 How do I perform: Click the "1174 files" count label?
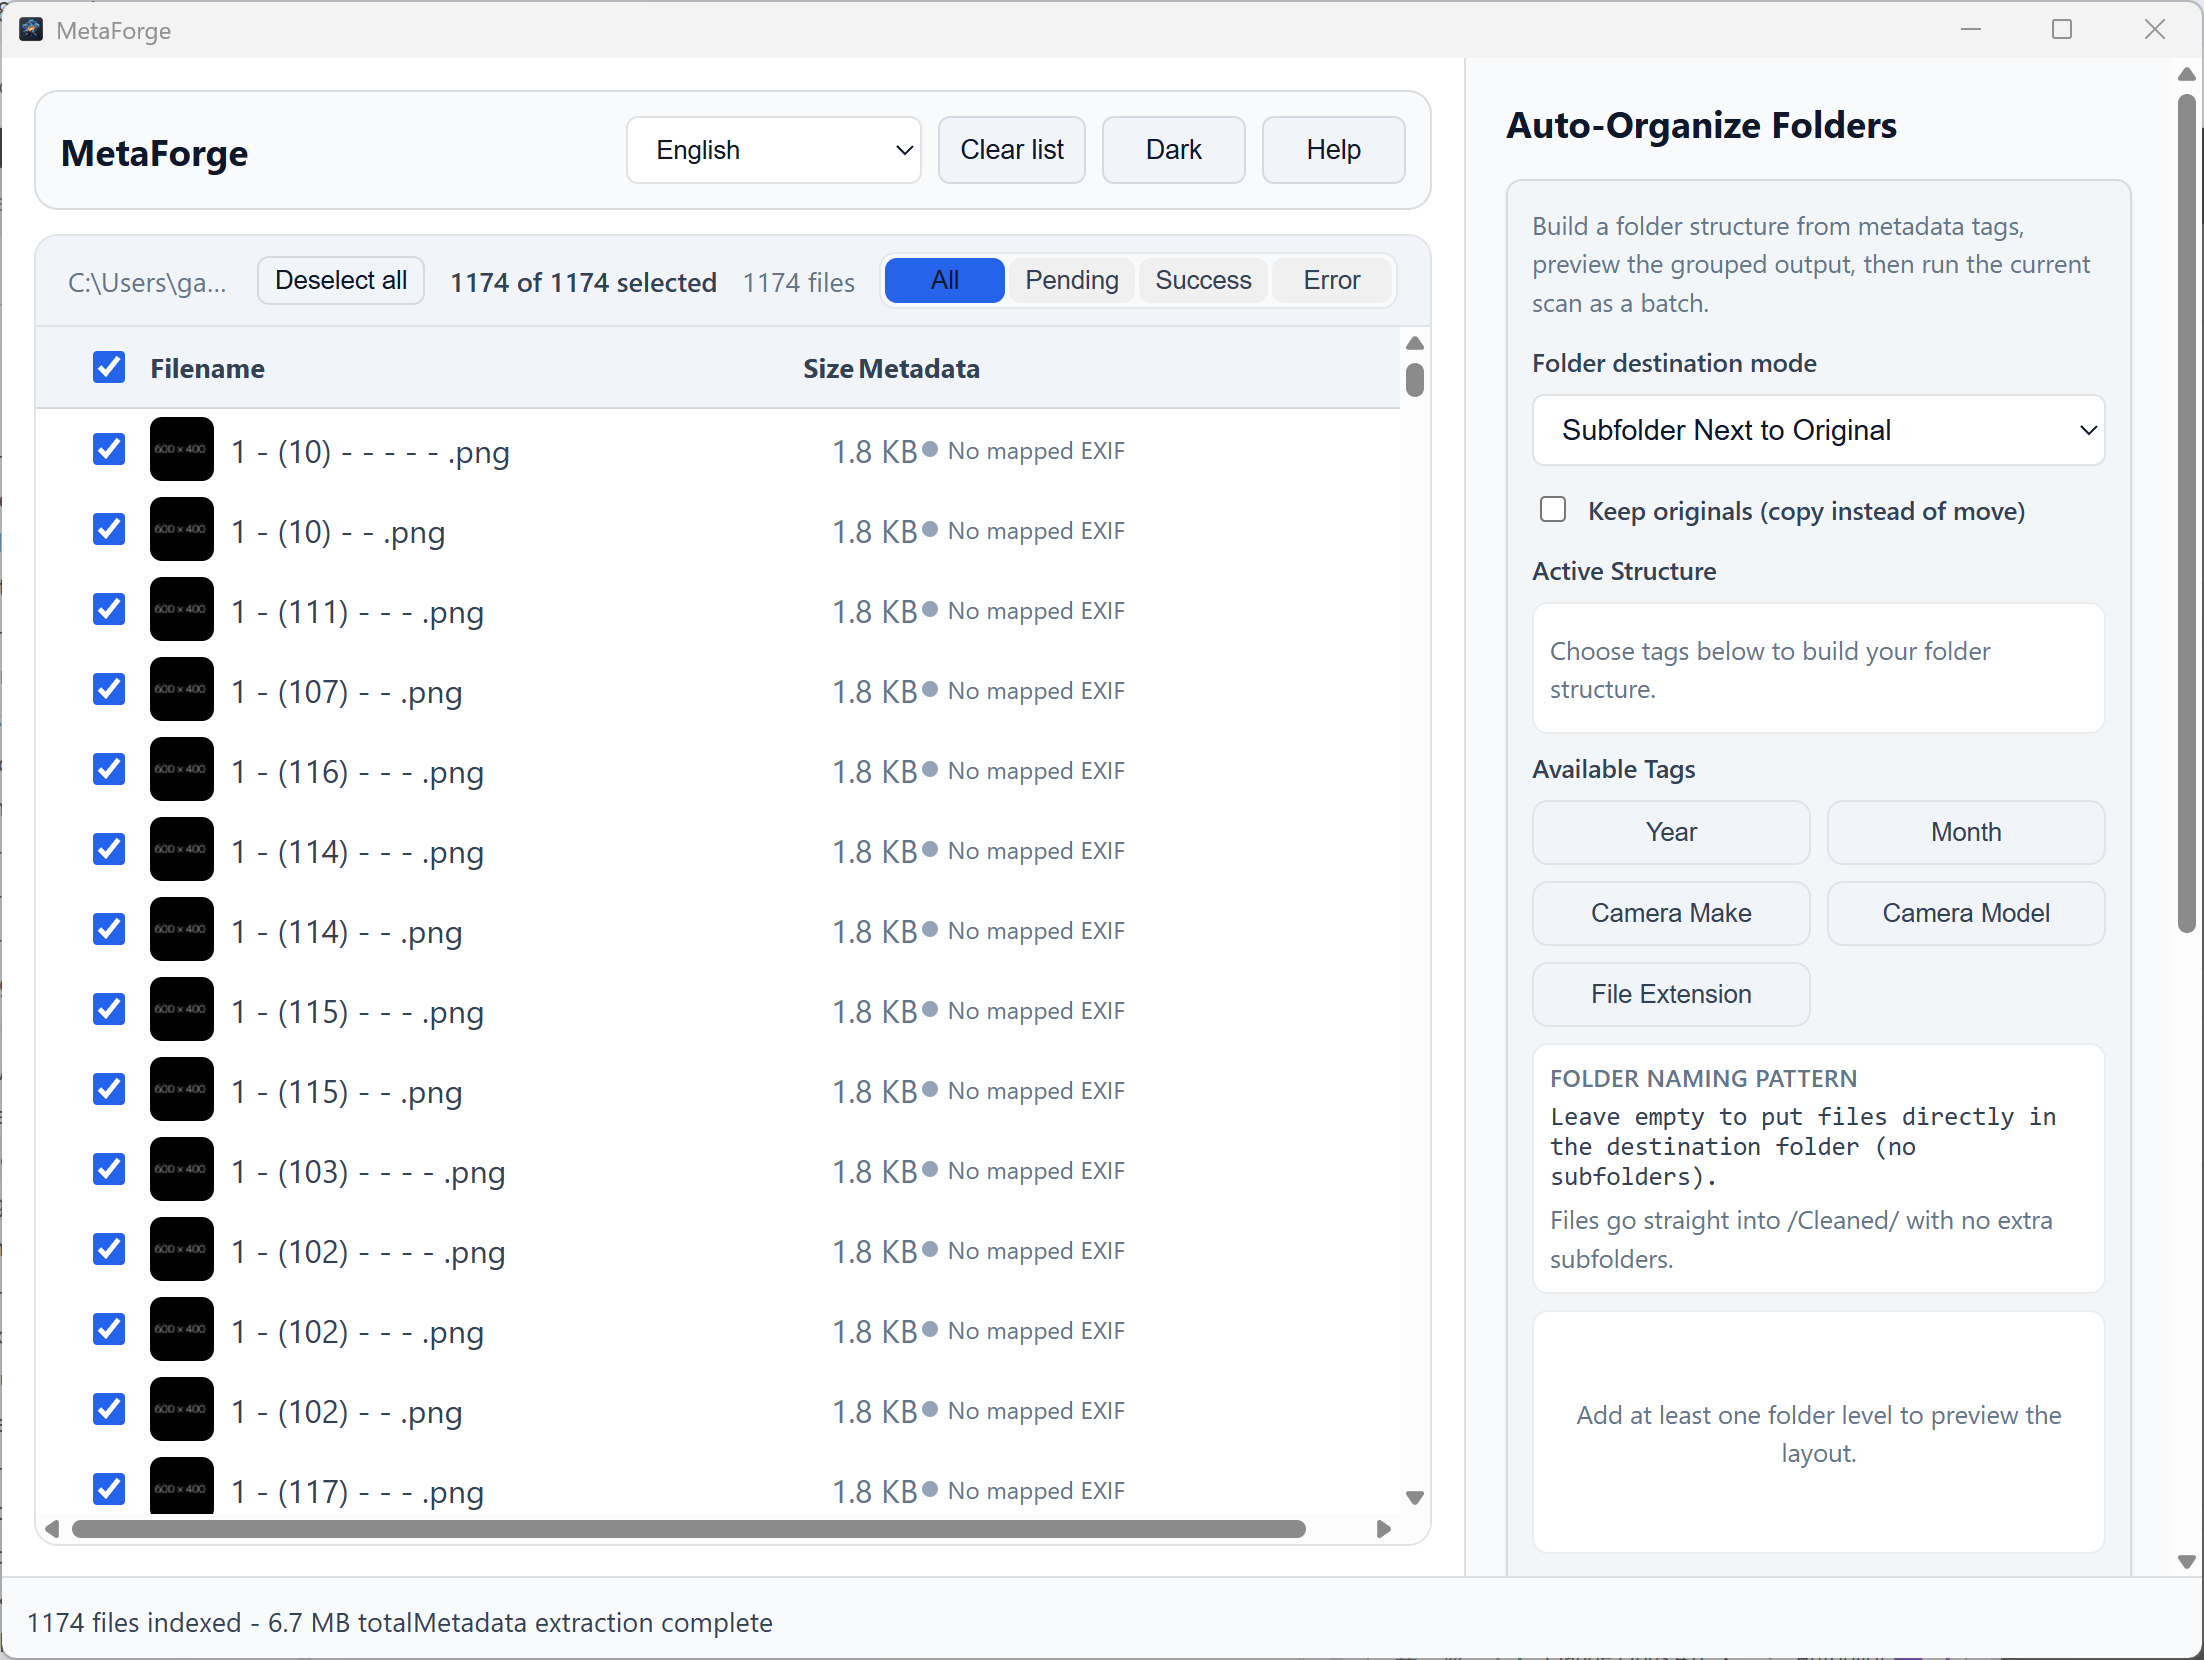pyautogui.click(x=798, y=283)
